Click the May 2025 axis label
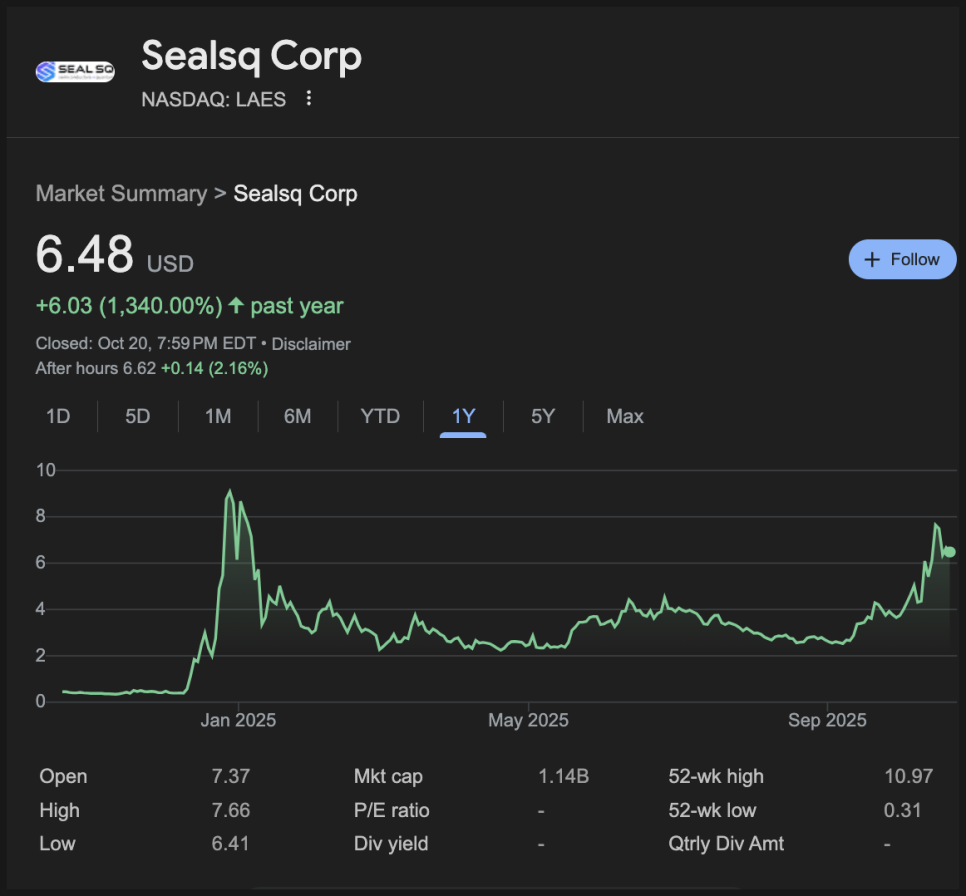 click(x=528, y=720)
